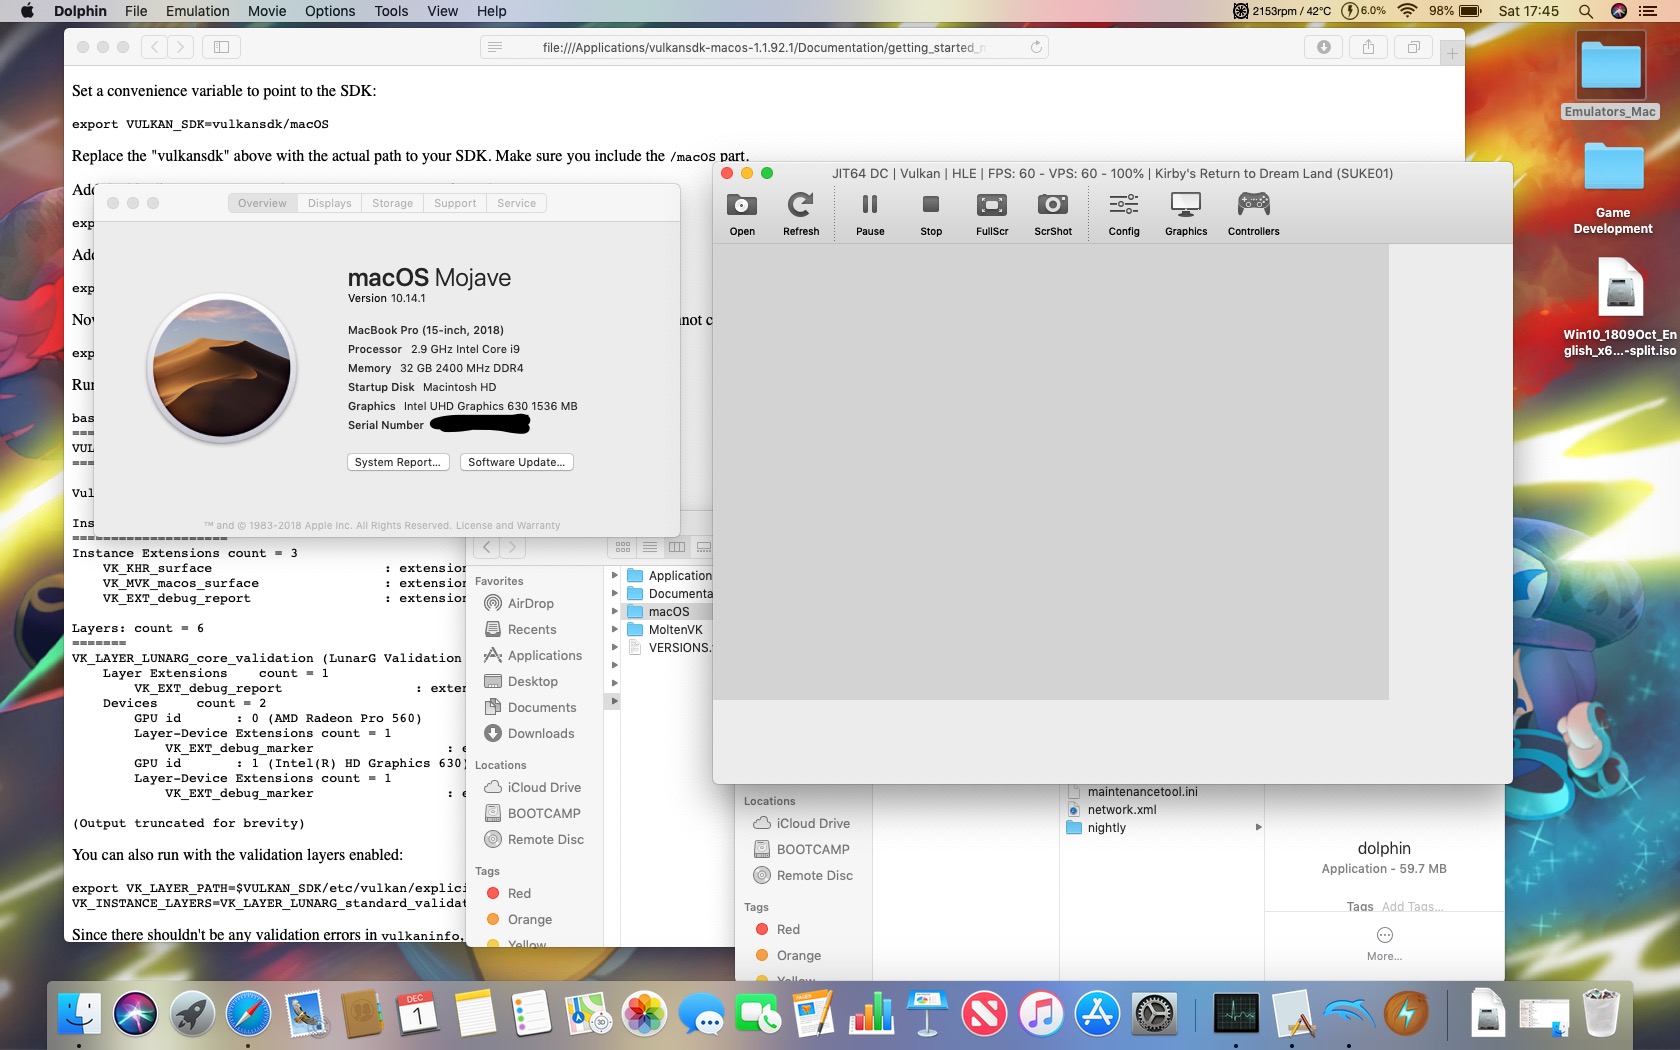The height and width of the screenshot is (1050, 1680).
Task: Switch to fullscreen via FullScr icon
Action: pyautogui.click(x=992, y=214)
